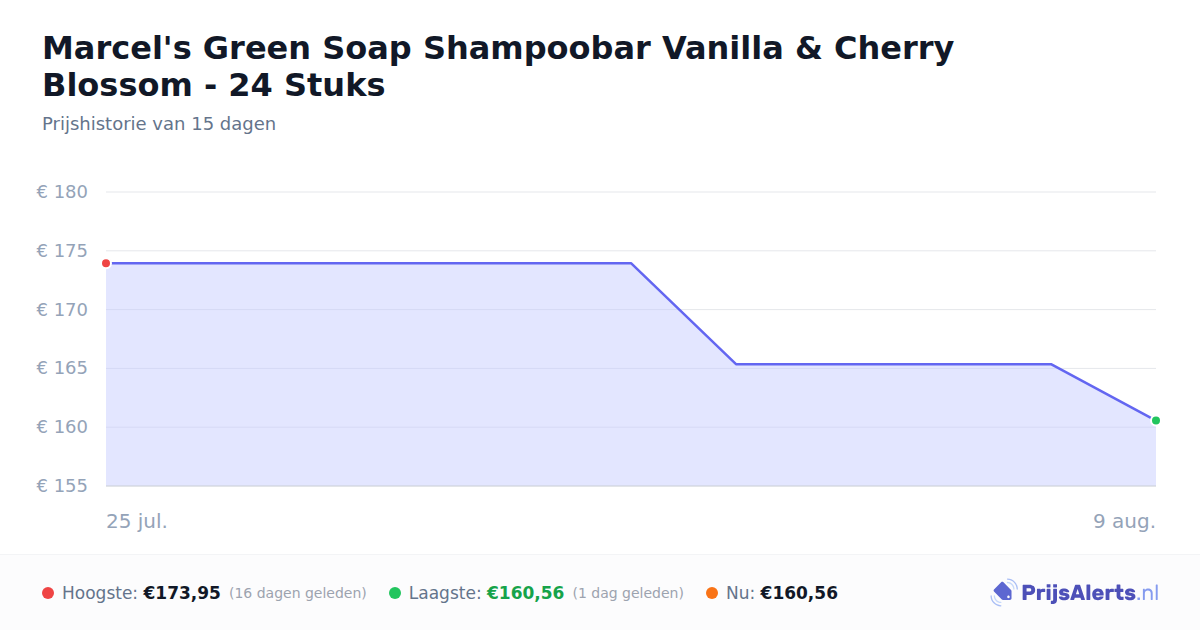Click the 16 dagen geleden note
The height and width of the screenshot is (630, 1200).
pyautogui.click(x=298, y=593)
